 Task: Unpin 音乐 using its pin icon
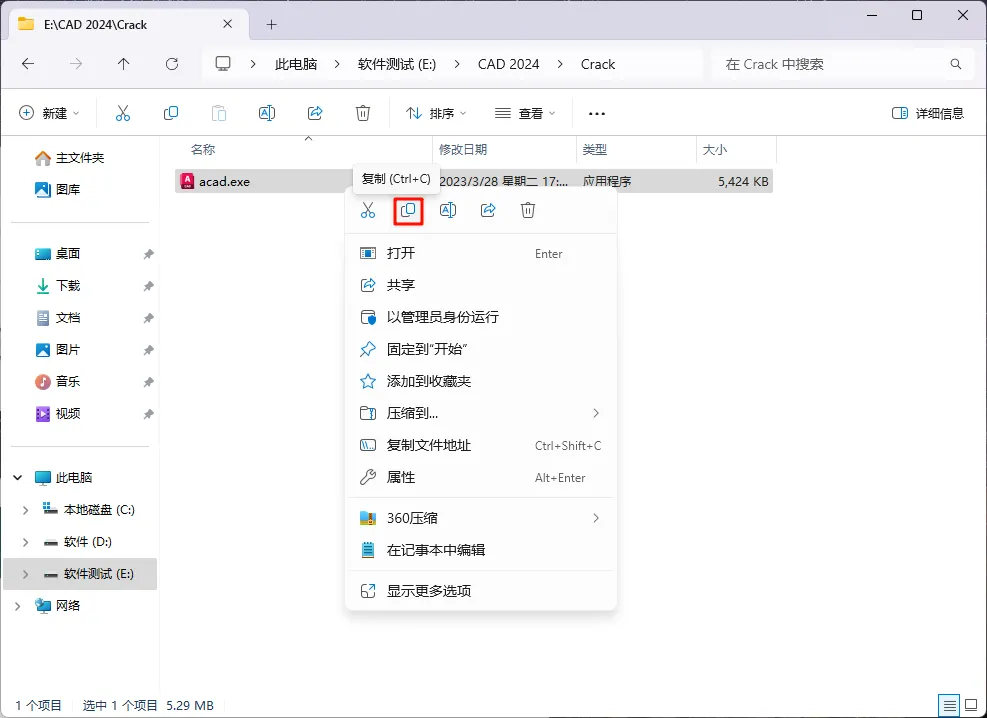[x=149, y=382]
